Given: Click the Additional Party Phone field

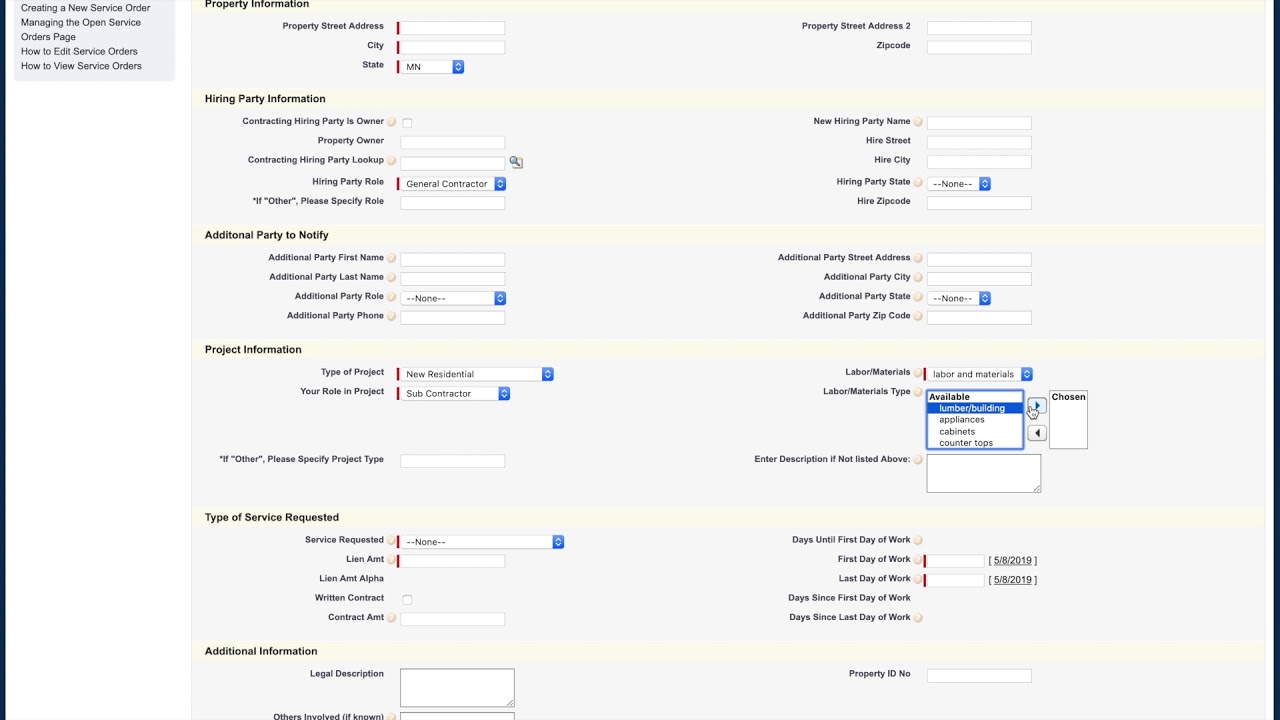Looking at the screenshot, I should click(x=453, y=317).
